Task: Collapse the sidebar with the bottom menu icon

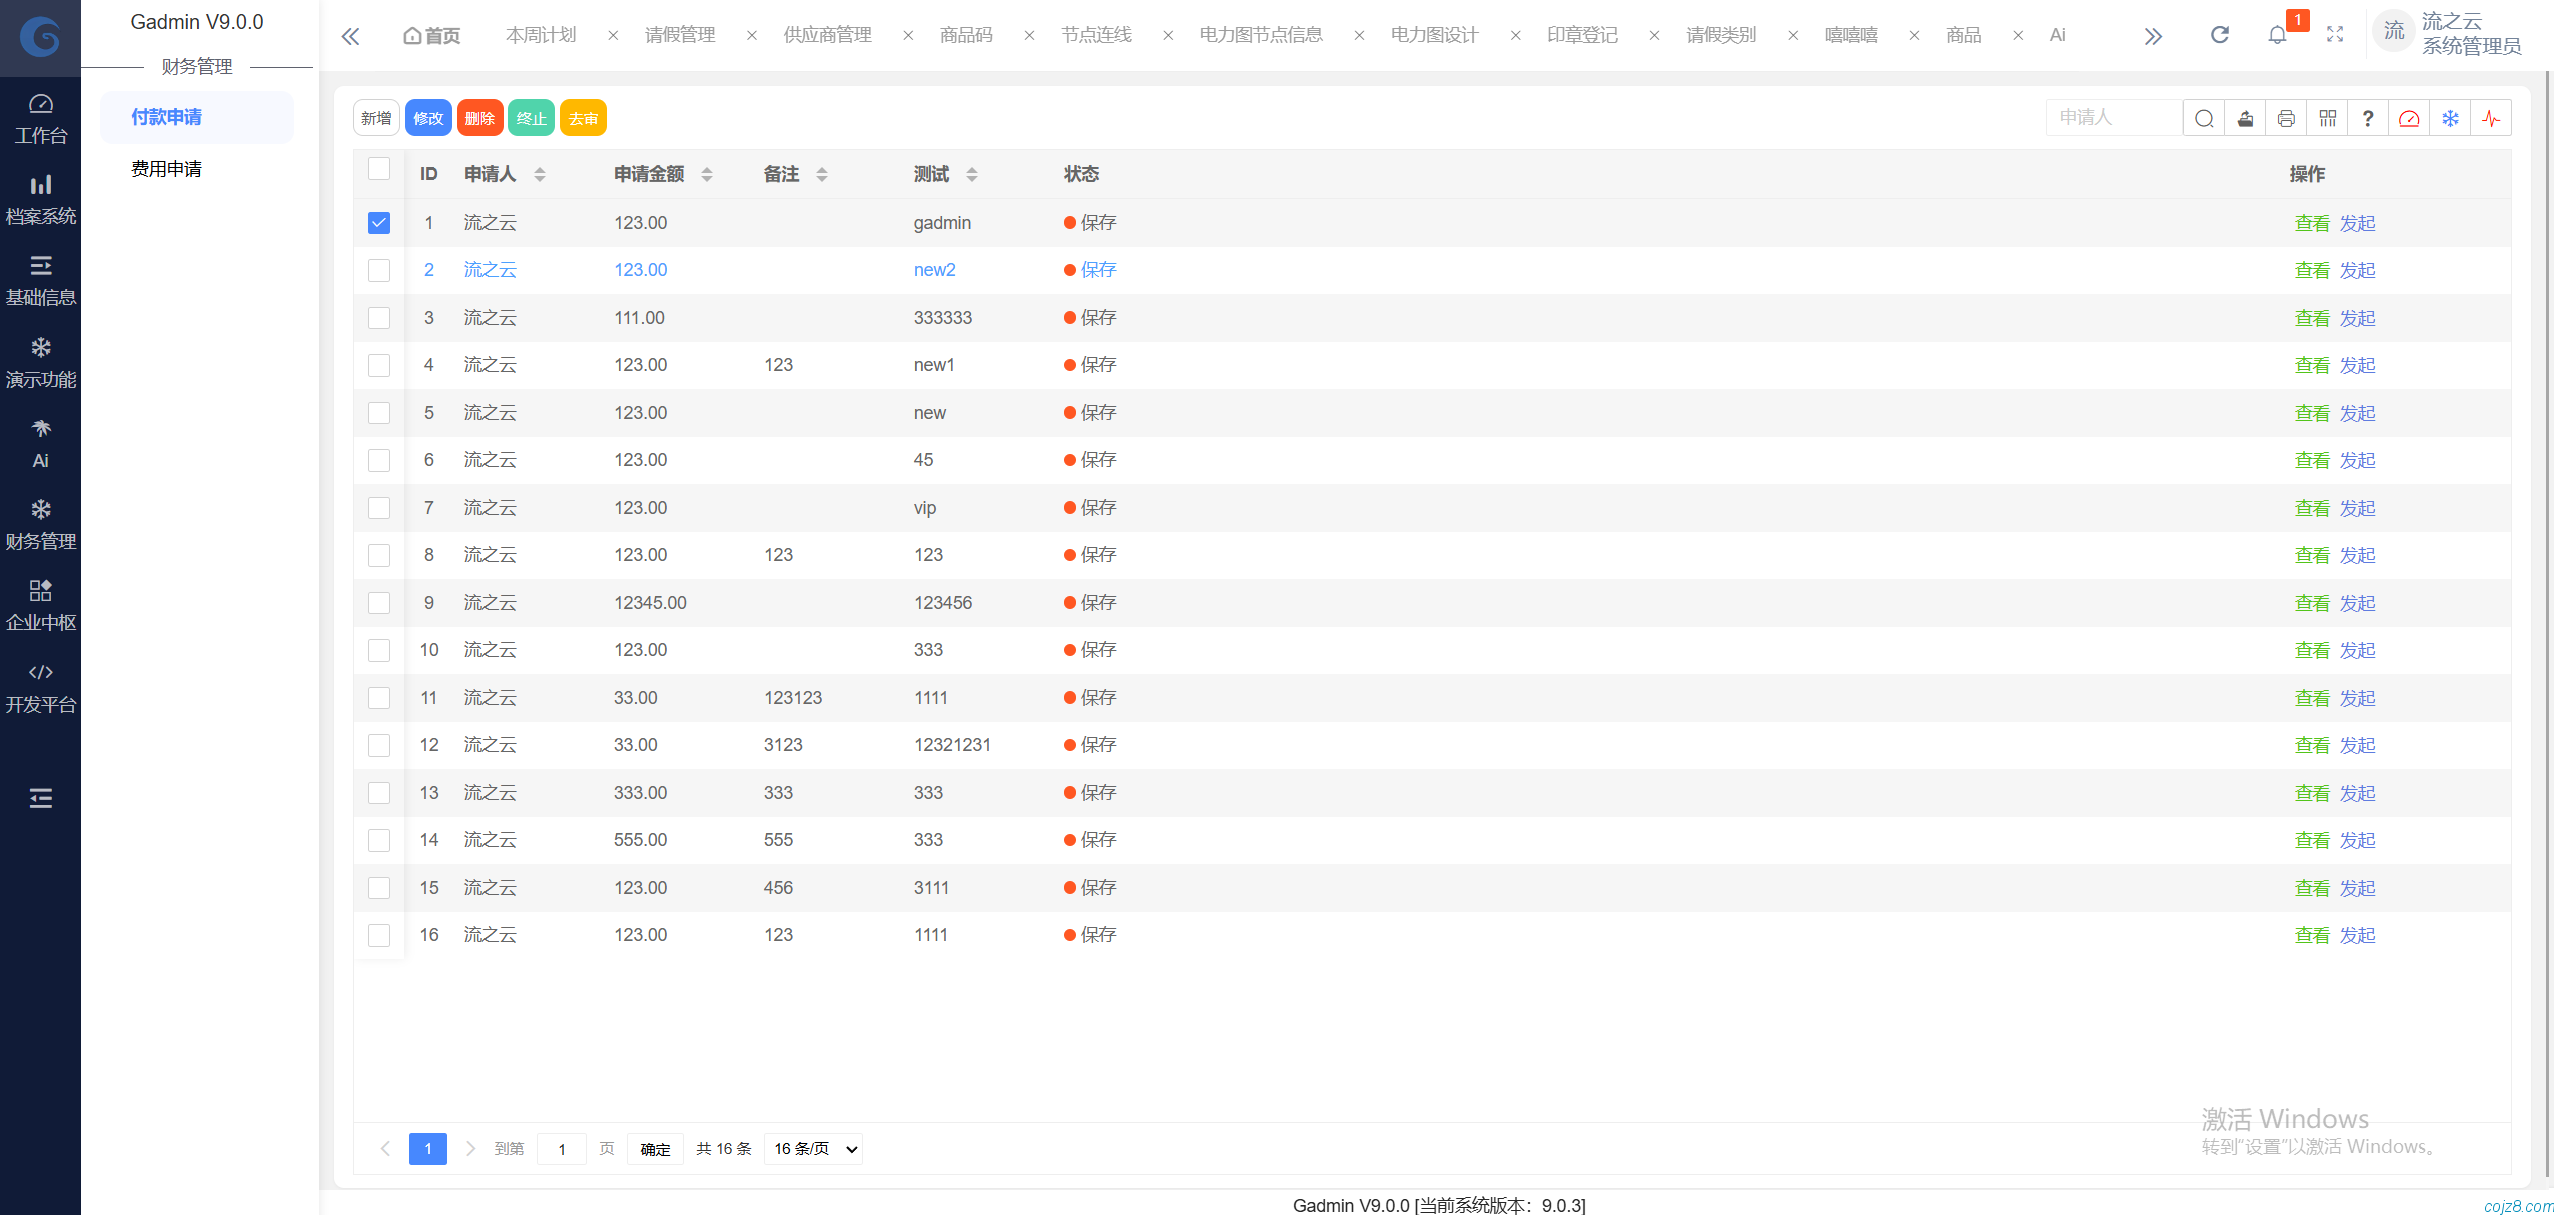Action: [40, 798]
